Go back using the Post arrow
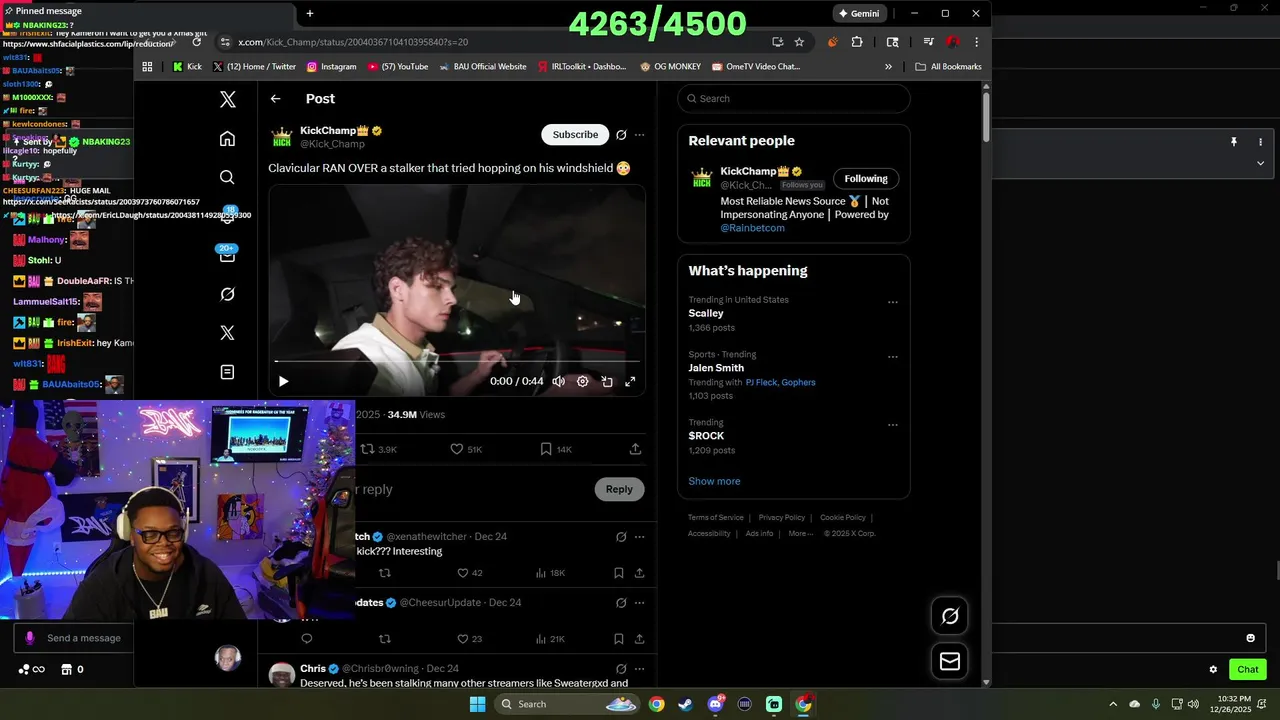Viewport: 1280px width, 720px height. coord(275,99)
